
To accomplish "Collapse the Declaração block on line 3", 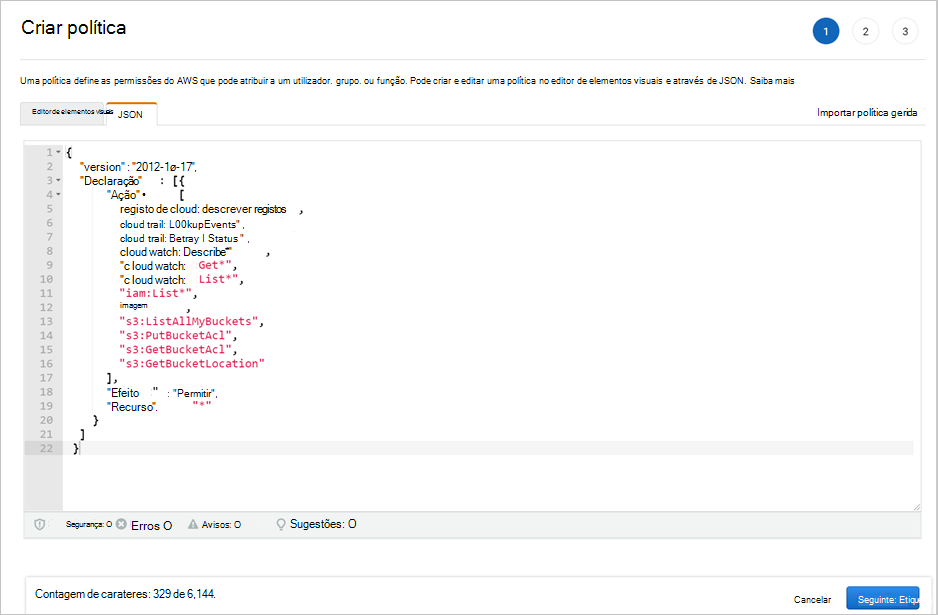I will click(x=59, y=180).
